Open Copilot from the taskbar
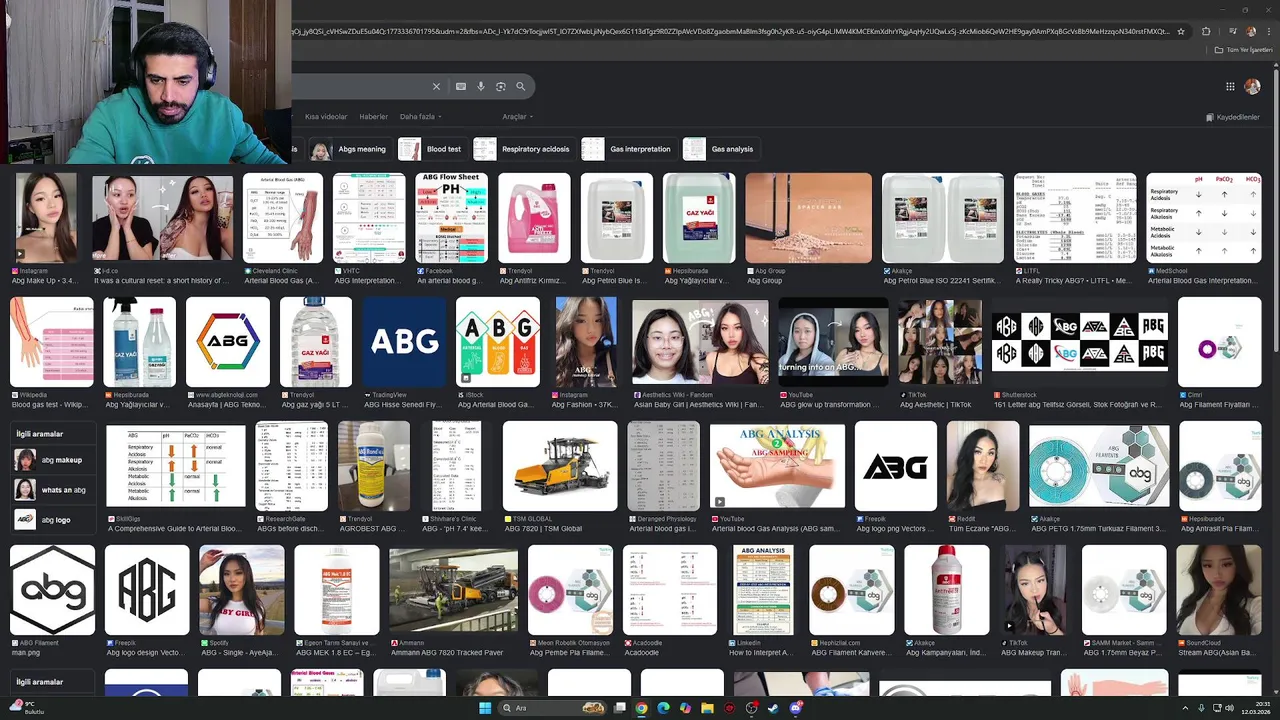Screen dimensions: 1280x720 pos(685,708)
